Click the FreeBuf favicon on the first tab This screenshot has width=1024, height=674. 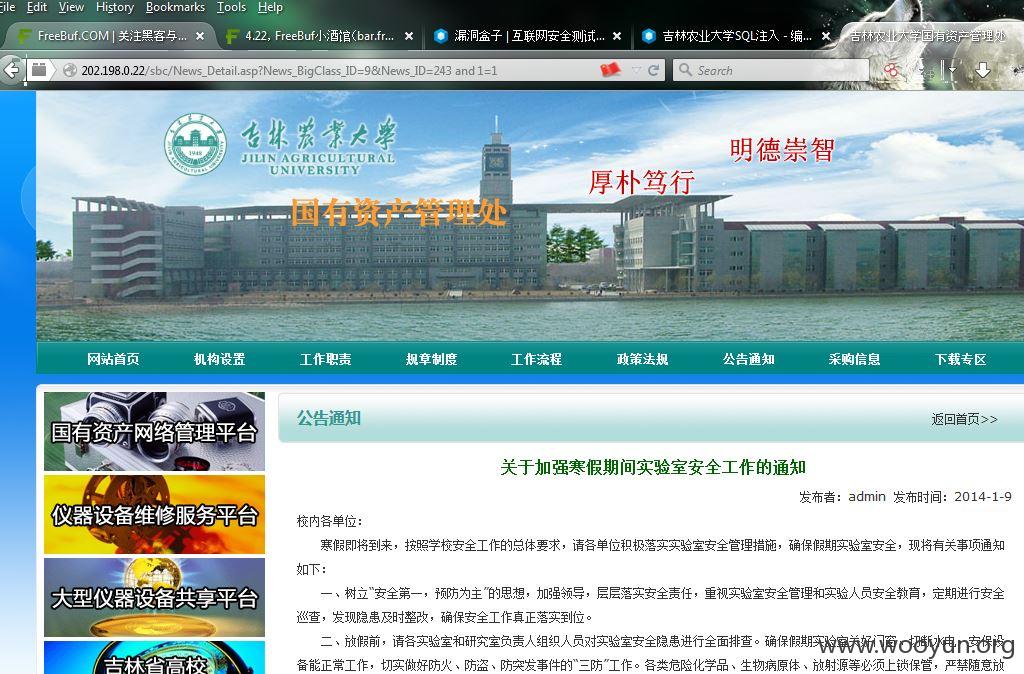(x=25, y=36)
